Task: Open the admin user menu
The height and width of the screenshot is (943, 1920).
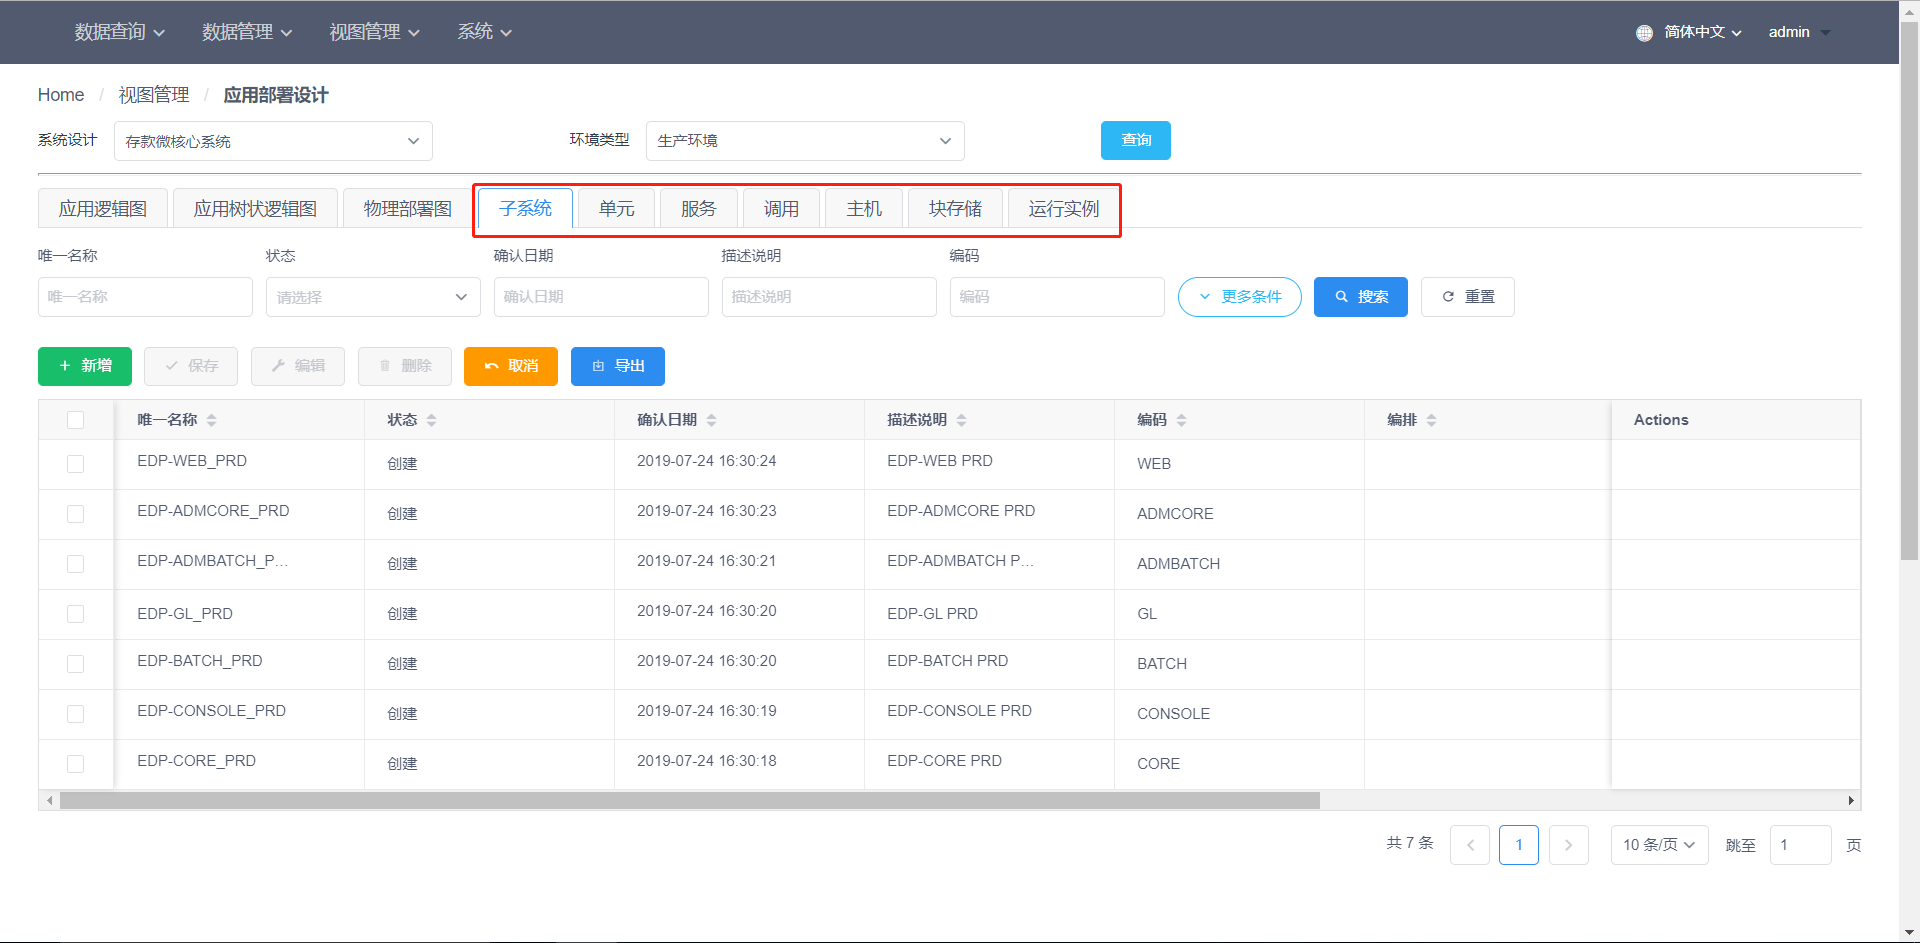Action: coord(1799,32)
